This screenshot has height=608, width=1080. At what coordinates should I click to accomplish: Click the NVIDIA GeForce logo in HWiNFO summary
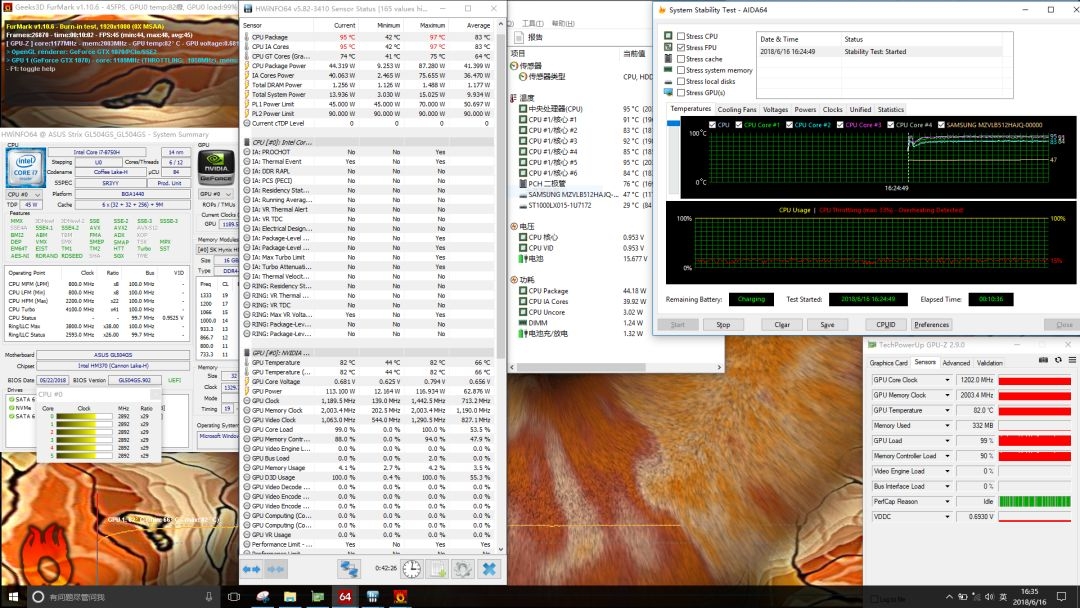coord(216,167)
